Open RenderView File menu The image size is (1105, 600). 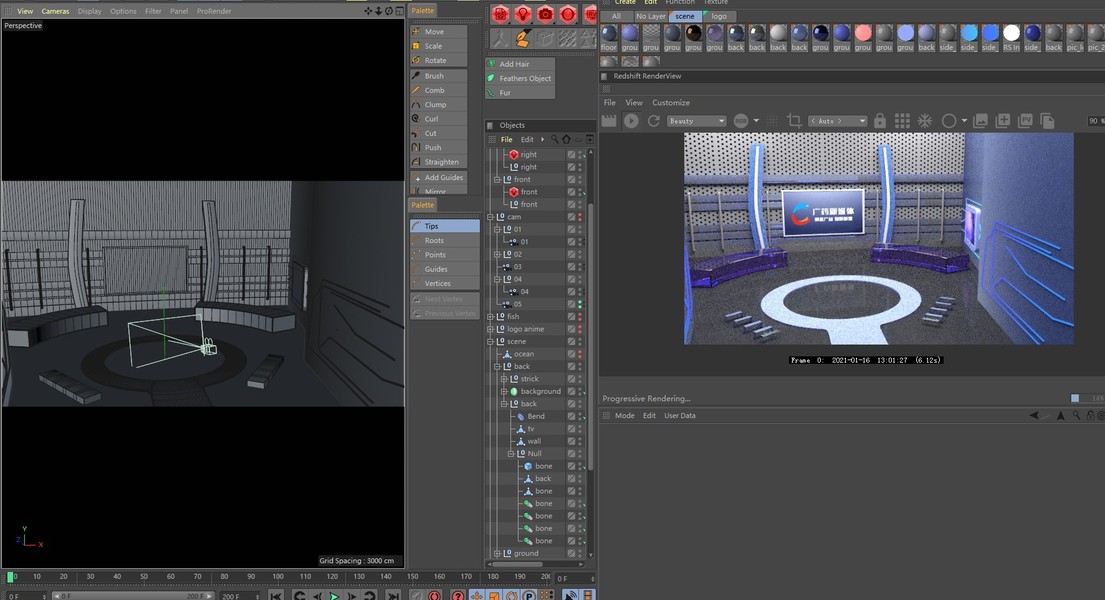pos(610,103)
